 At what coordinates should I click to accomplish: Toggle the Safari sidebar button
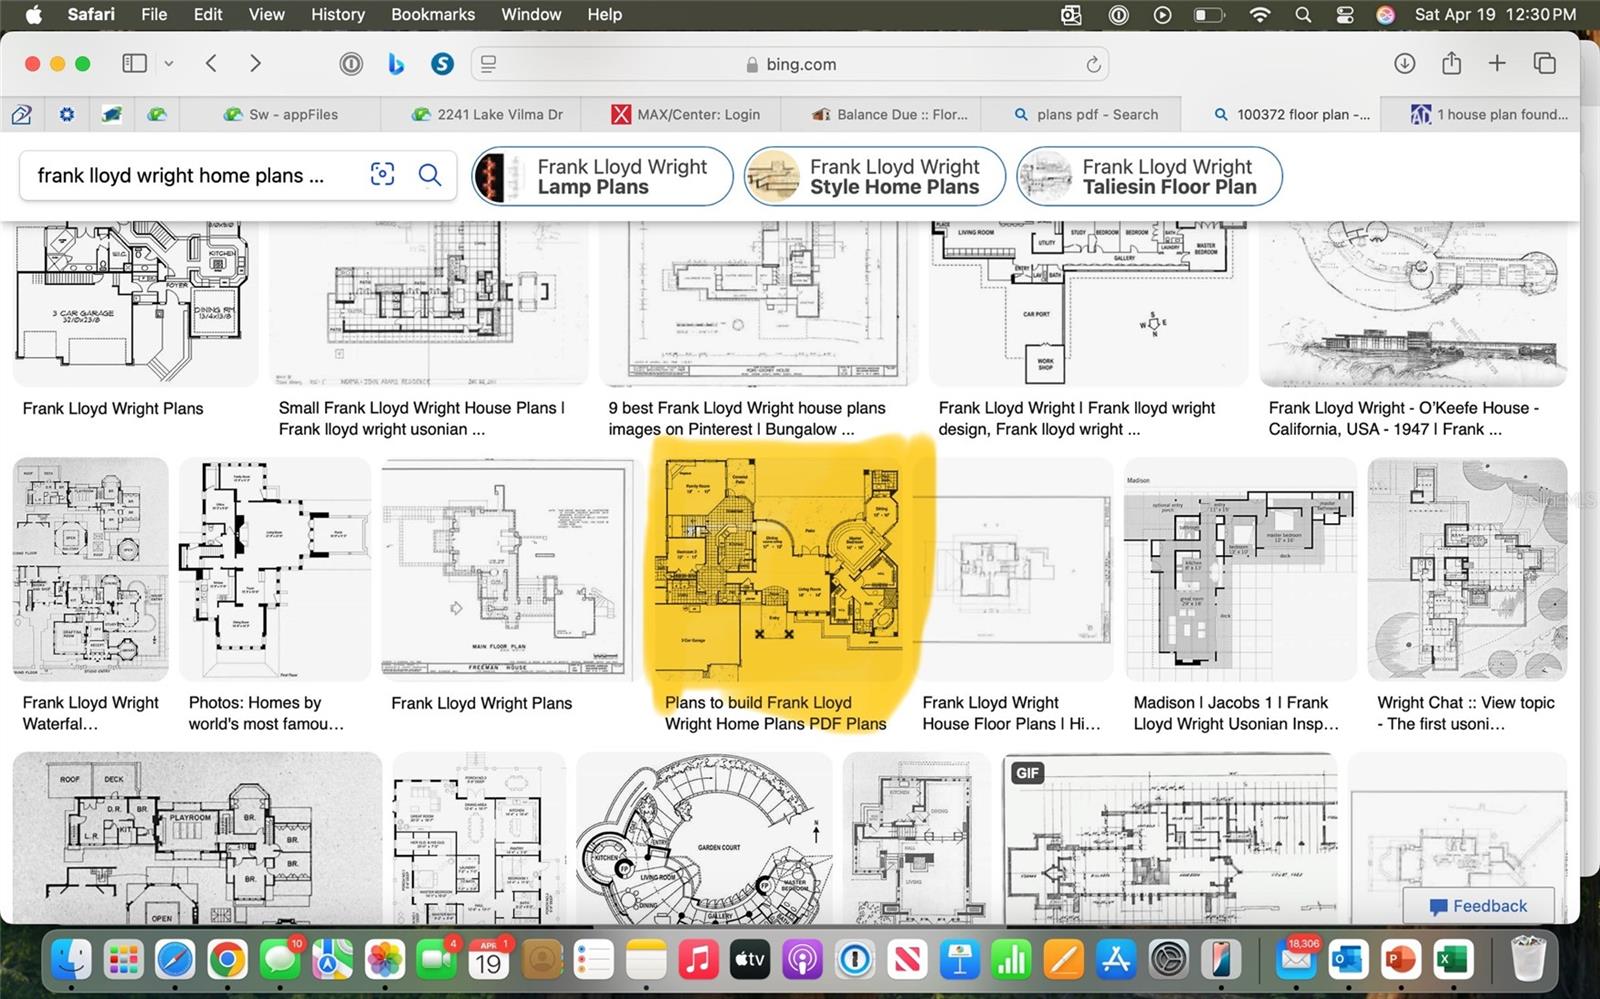(x=134, y=64)
